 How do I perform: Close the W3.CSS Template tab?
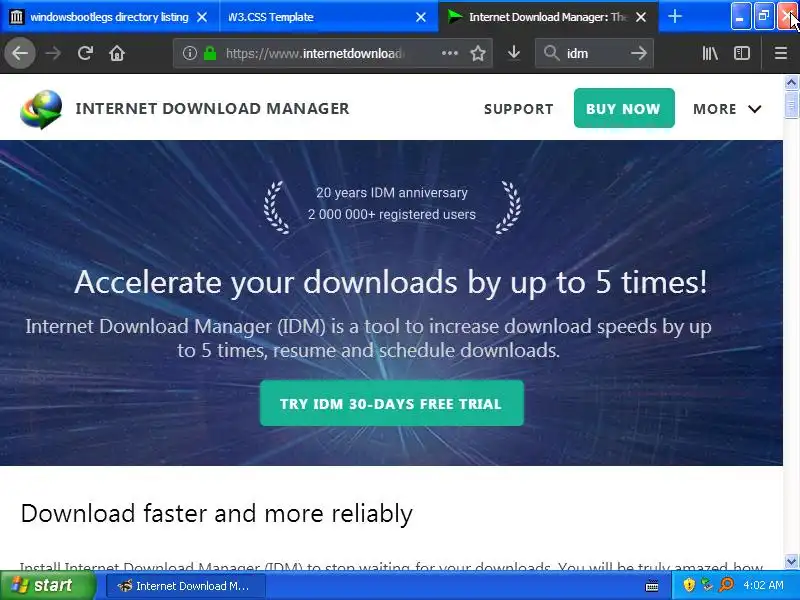click(421, 17)
